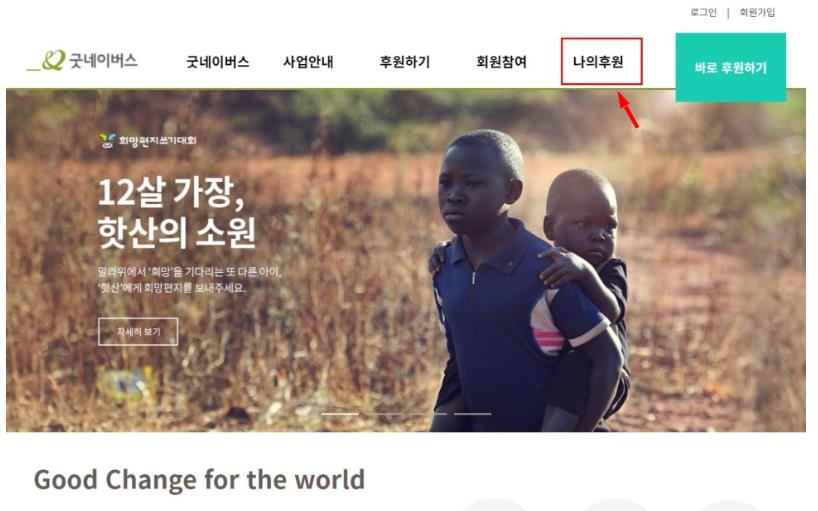Click the 자세히 보기 button
This screenshot has width=818, height=511.
[138, 332]
